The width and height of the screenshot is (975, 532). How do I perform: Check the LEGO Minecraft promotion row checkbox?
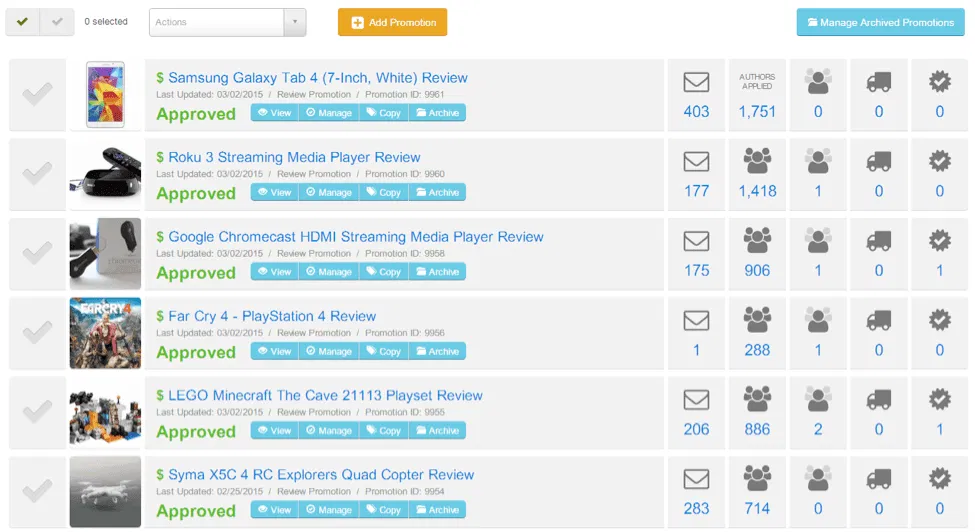pos(37,412)
